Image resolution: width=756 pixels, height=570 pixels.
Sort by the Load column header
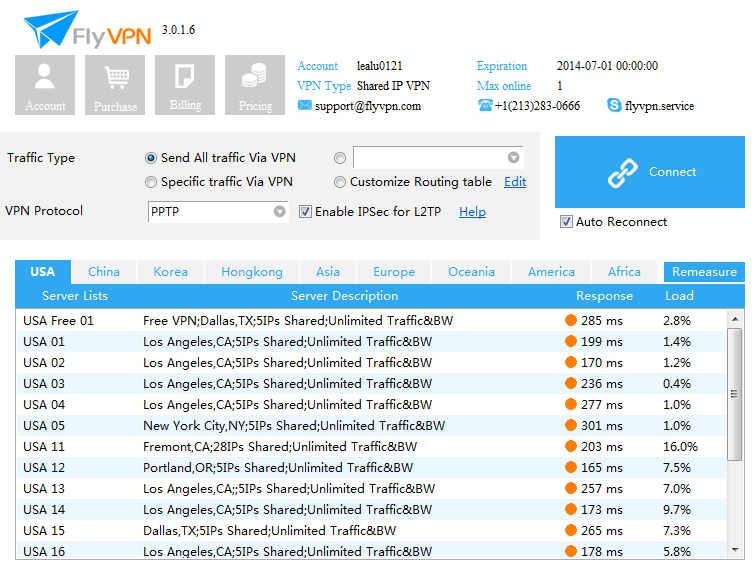679,296
